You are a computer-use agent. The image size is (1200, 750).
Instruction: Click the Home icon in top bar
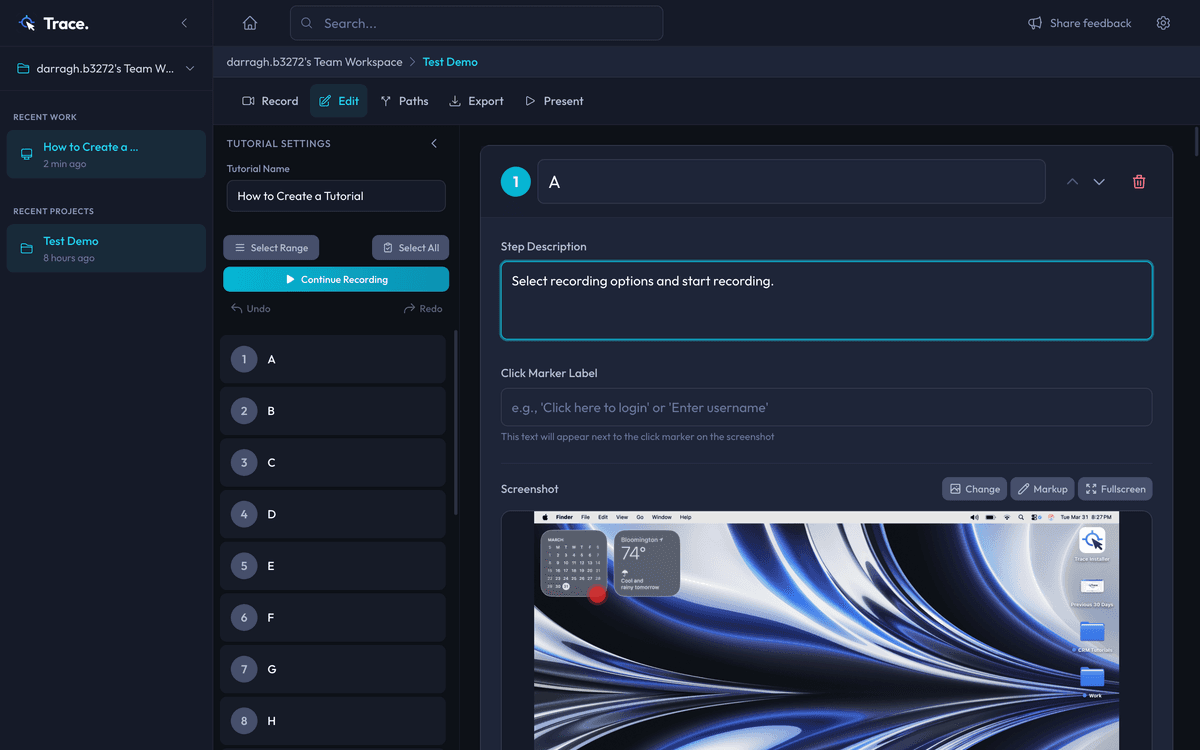(250, 23)
